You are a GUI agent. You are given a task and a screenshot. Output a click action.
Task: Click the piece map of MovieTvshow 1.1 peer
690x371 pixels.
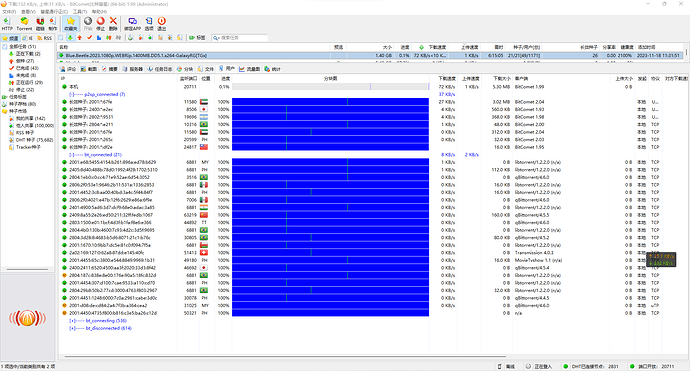pyautogui.click(x=330, y=260)
